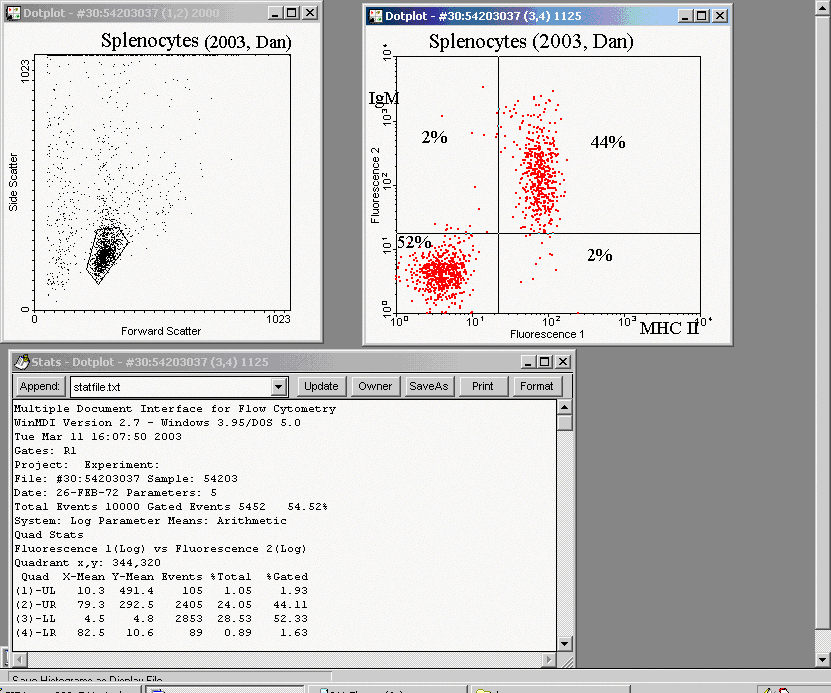This screenshot has width=831, height=693.
Task: Click the Append button in Stats
Action: tap(41, 386)
